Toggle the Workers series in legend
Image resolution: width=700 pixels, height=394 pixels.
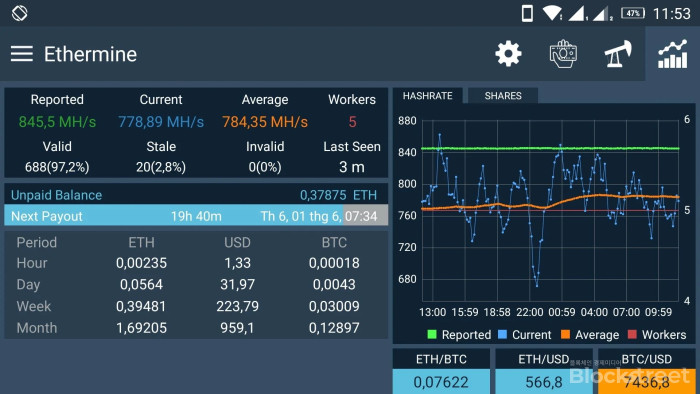(657, 335)
